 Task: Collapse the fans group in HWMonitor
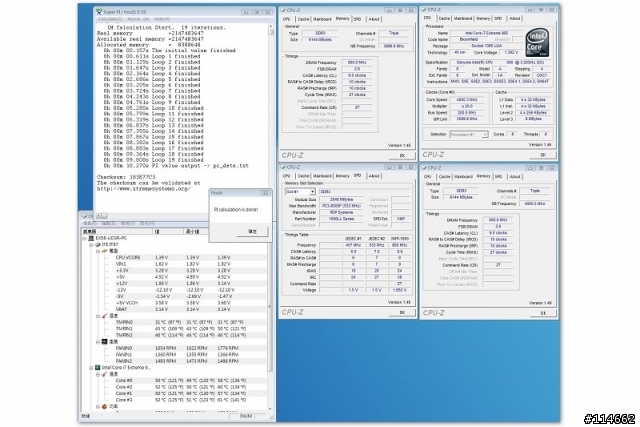click(x=98, y=342)
